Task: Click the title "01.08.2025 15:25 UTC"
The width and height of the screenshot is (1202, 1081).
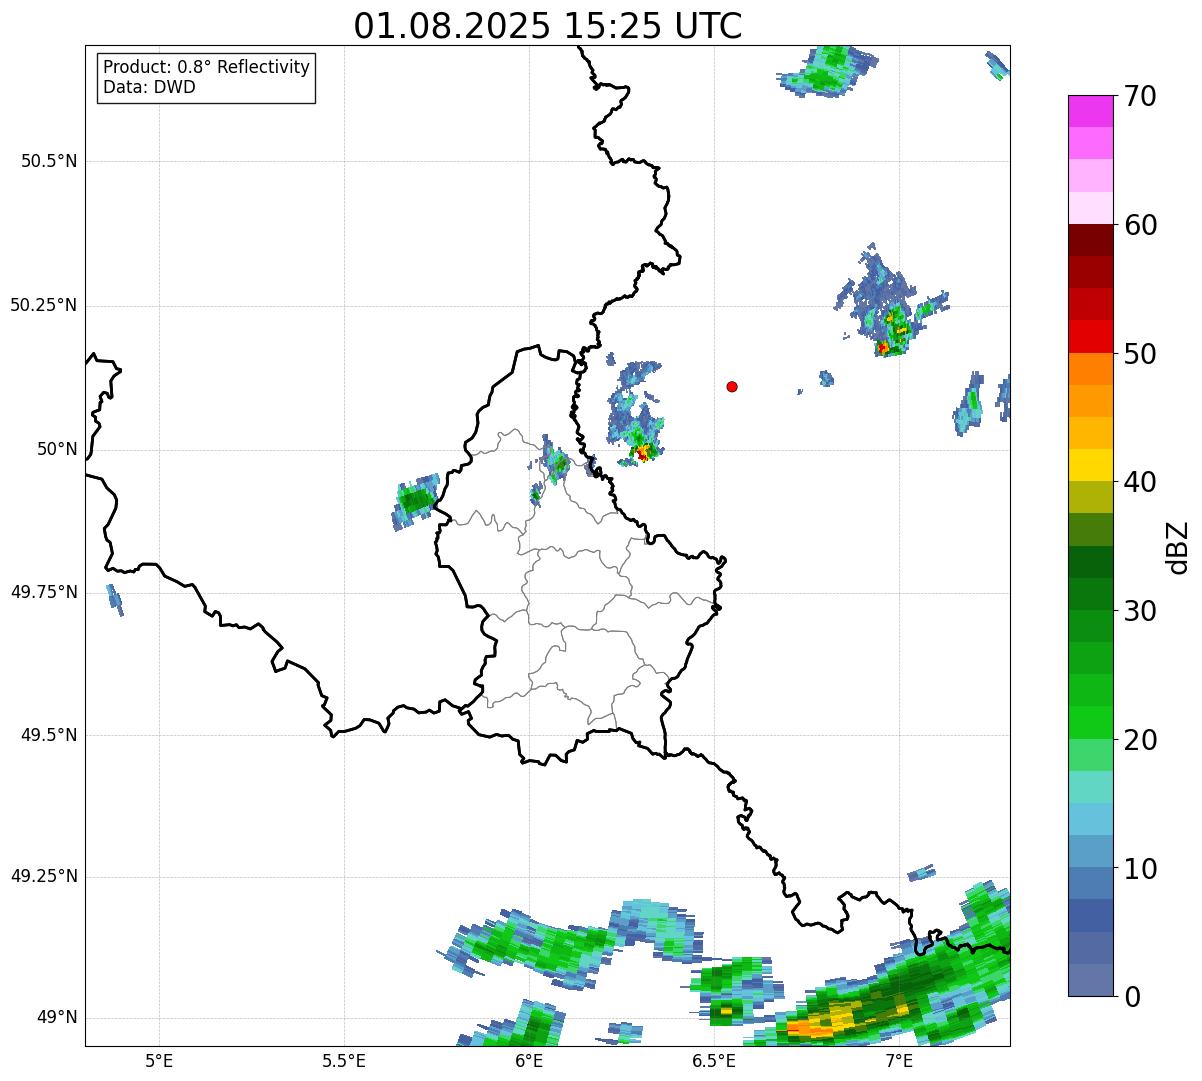Action: [x=548, y=26]
